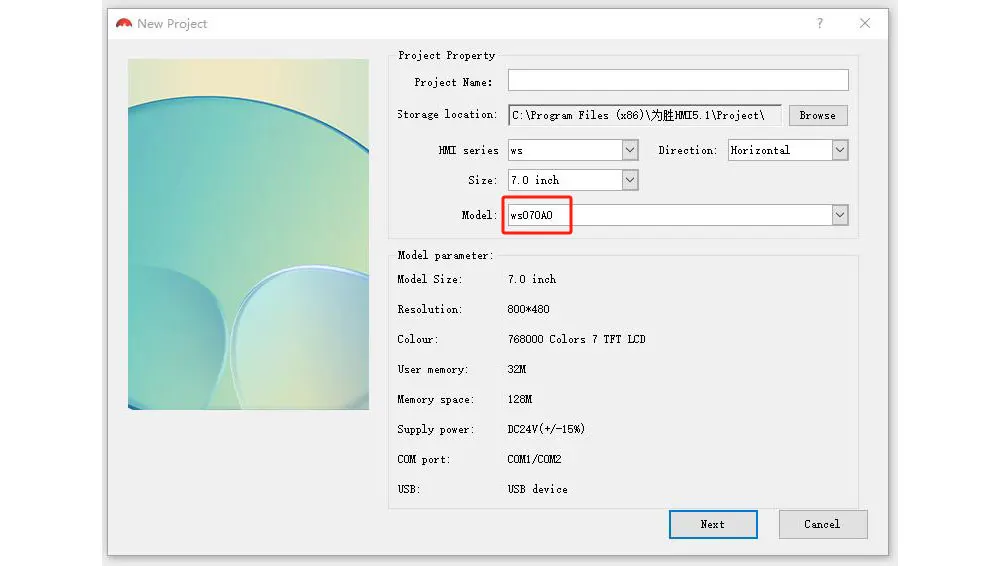Click the USB device value
This screenshot has width=1000, height=566.
538,489
